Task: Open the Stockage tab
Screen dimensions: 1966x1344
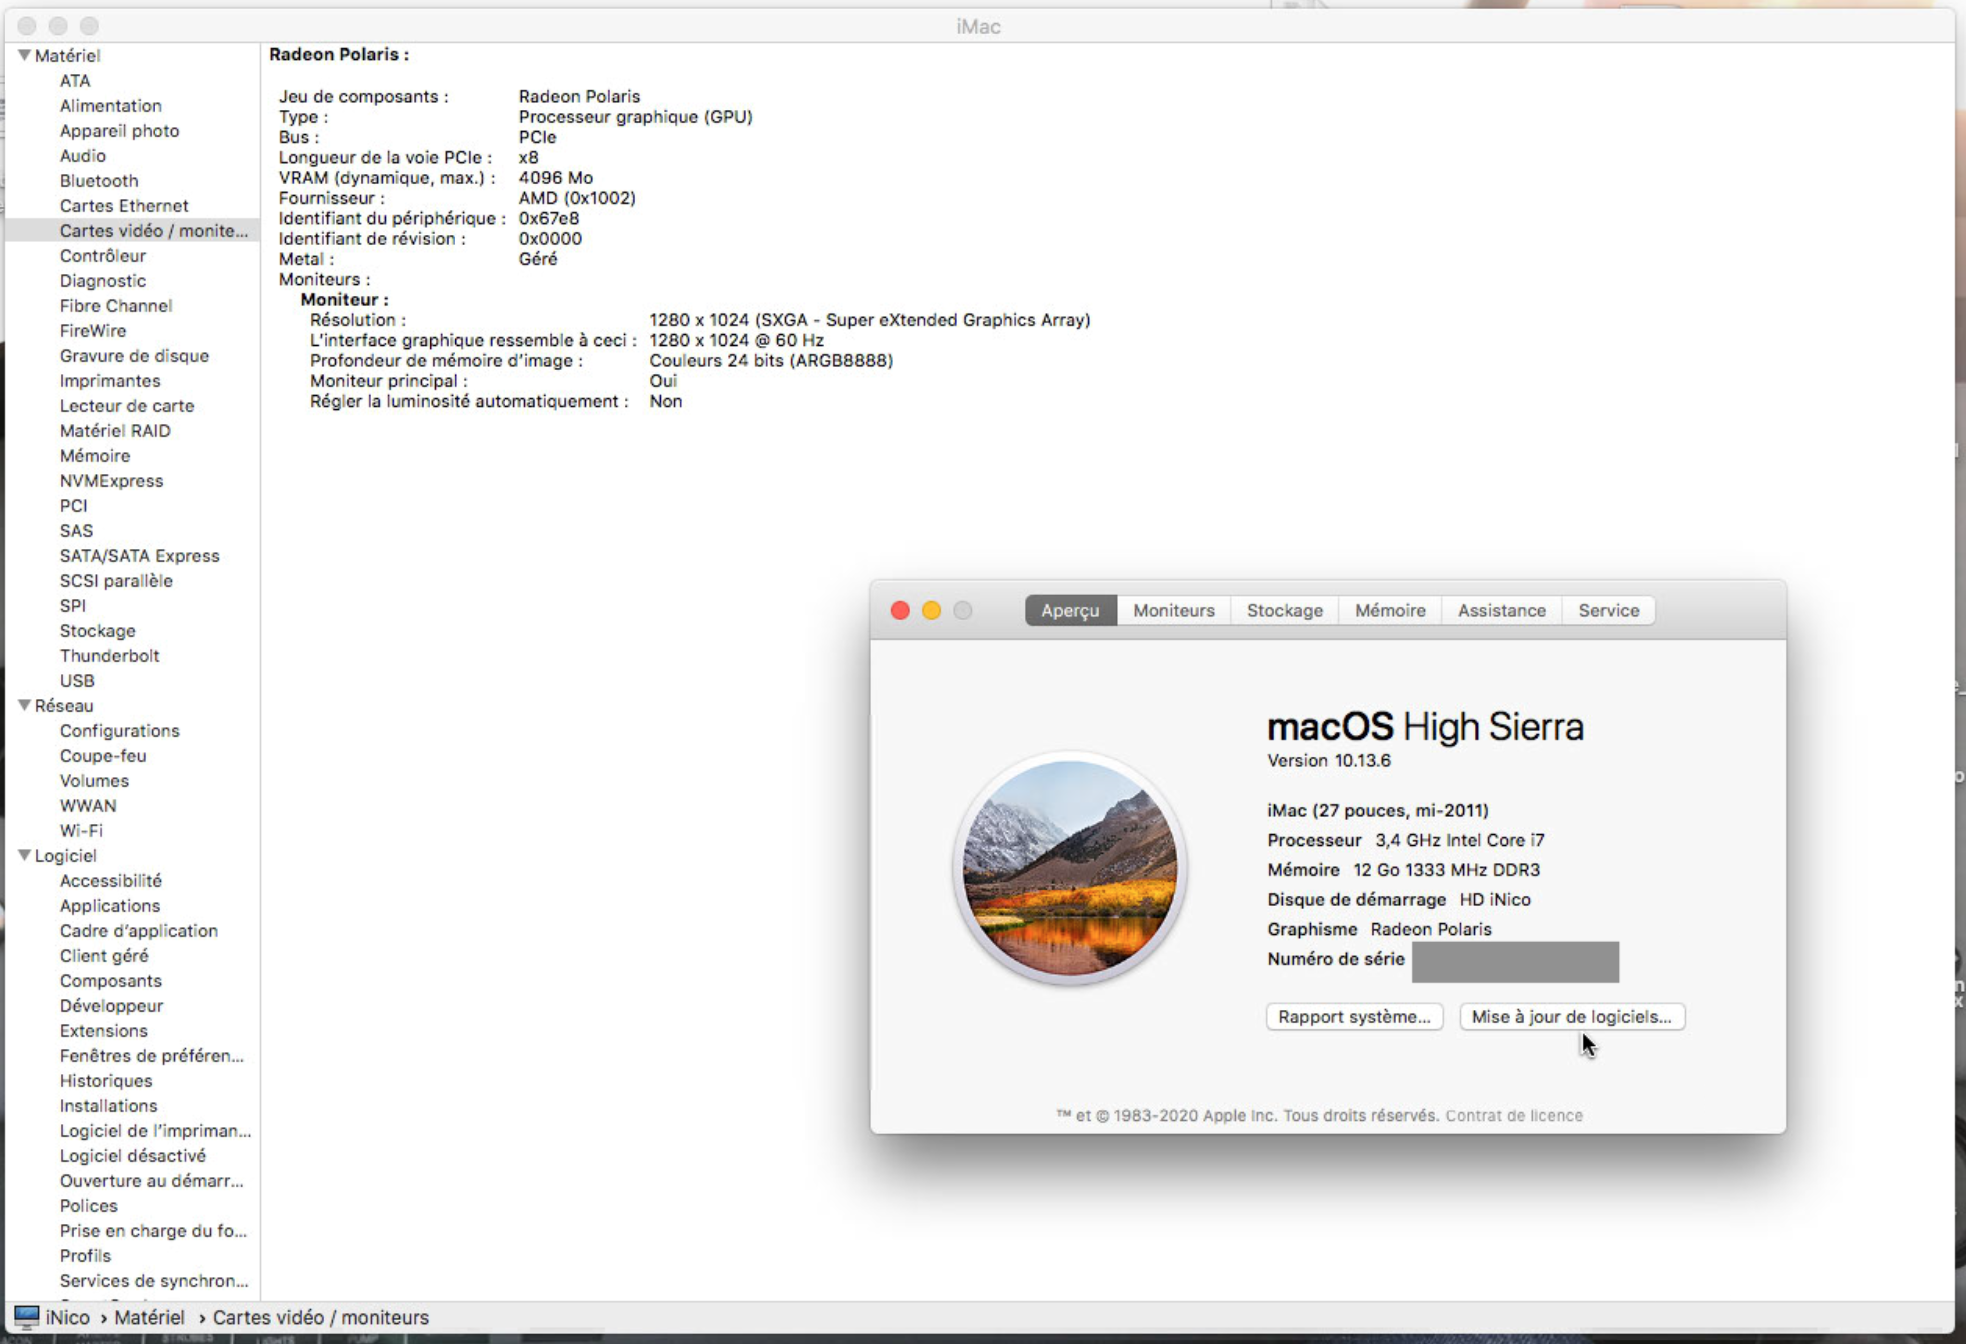Action: 1284,610
